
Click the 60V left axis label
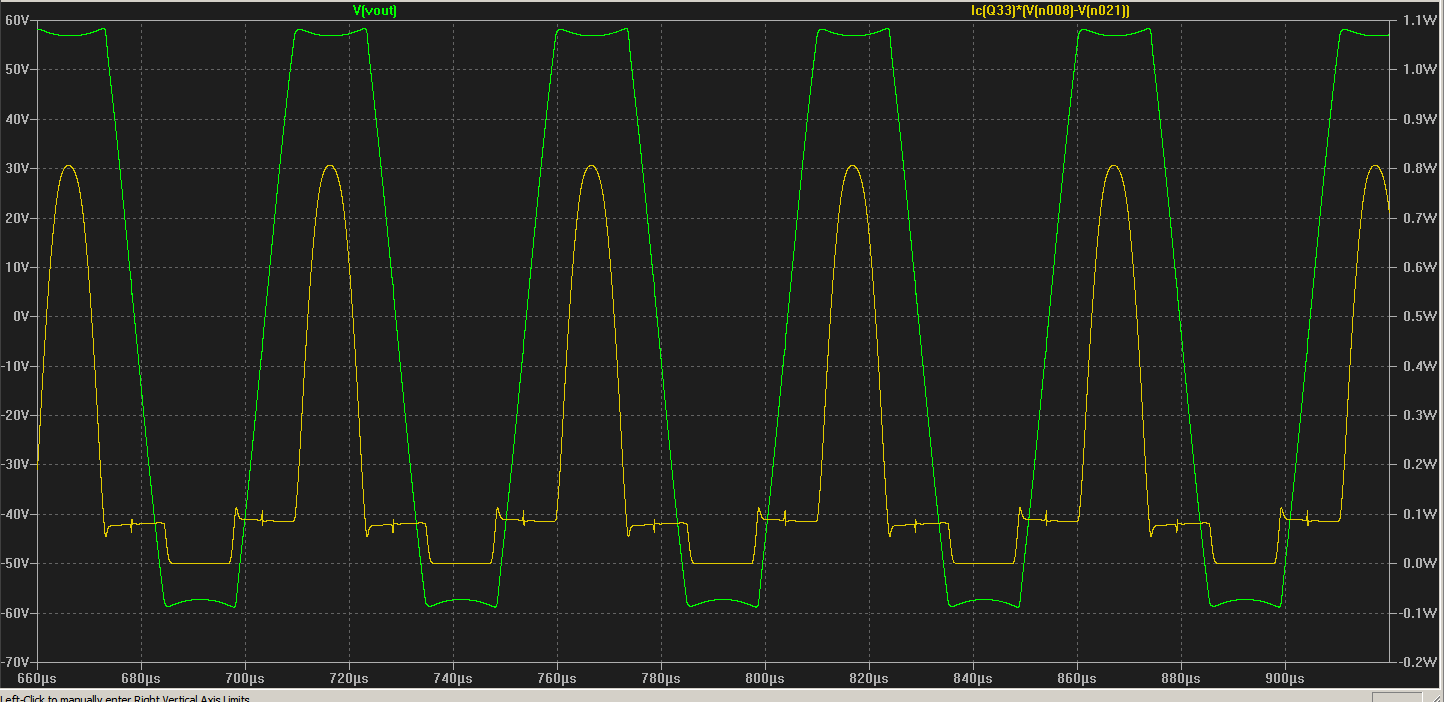[20, 20]
